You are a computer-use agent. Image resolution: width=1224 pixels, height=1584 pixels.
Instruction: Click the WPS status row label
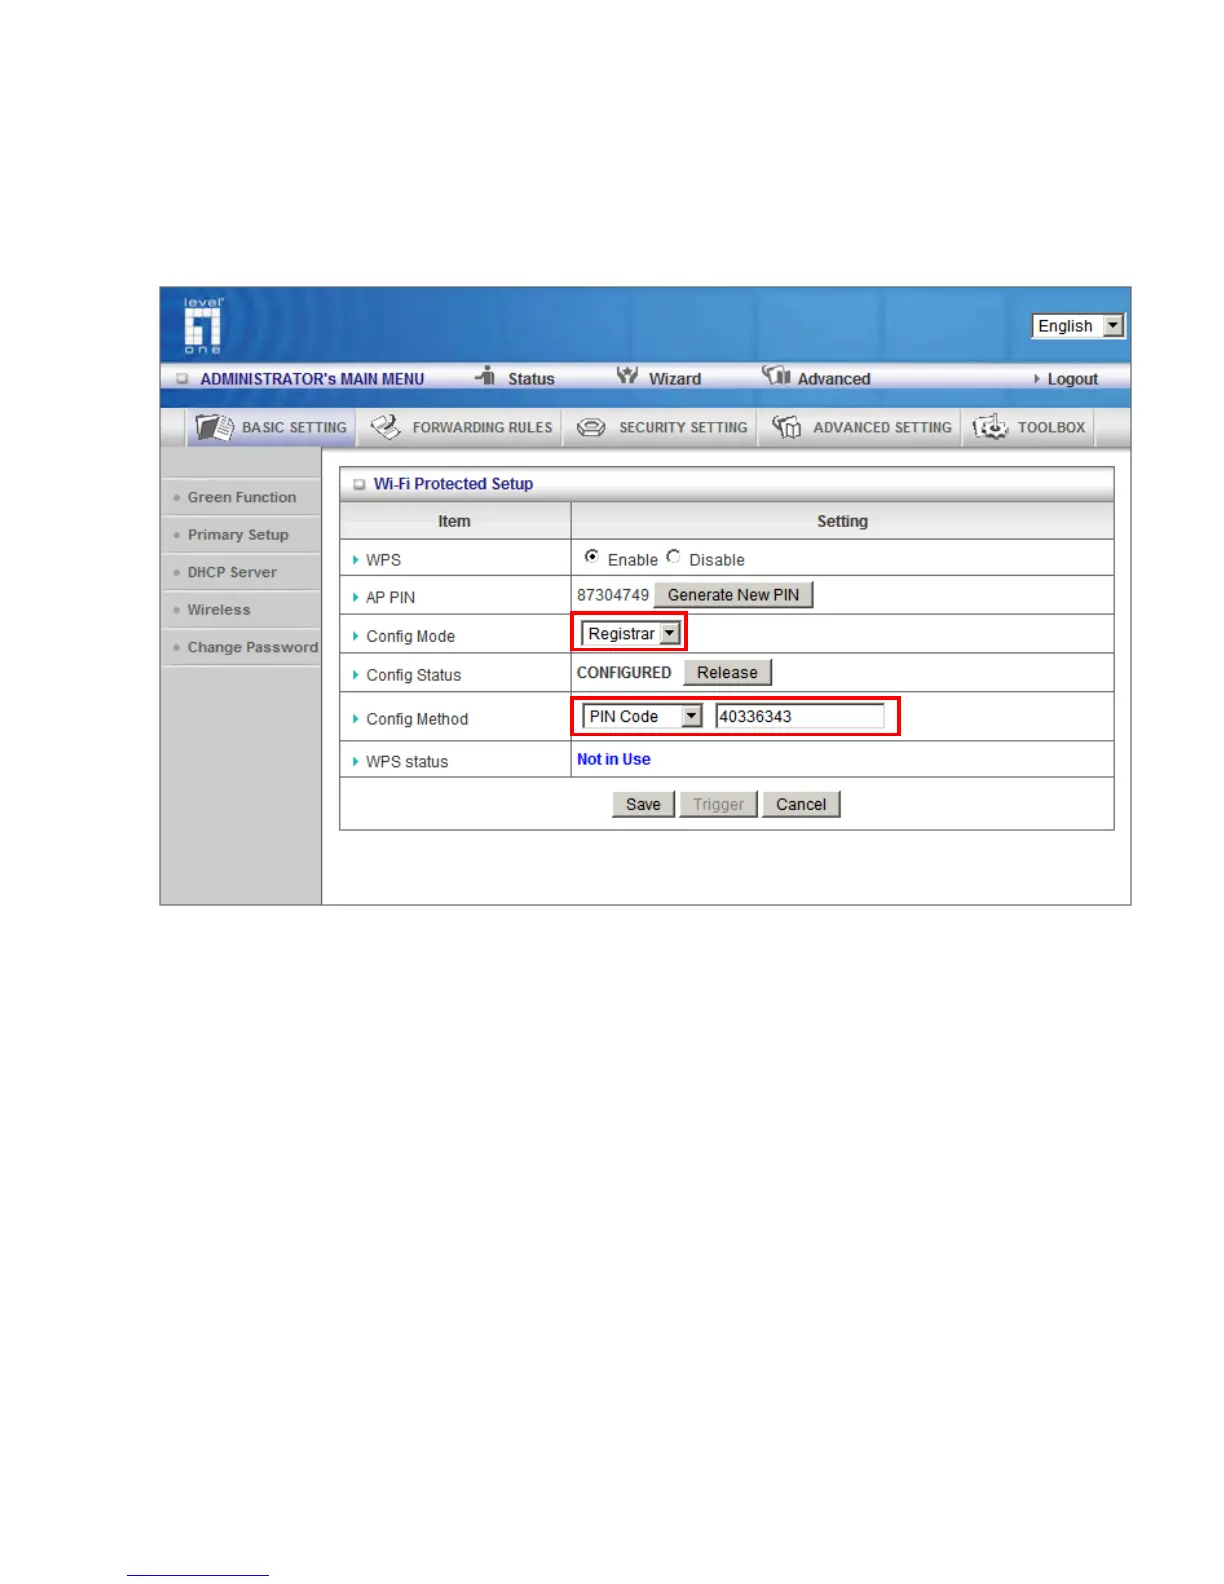[407, 762]
